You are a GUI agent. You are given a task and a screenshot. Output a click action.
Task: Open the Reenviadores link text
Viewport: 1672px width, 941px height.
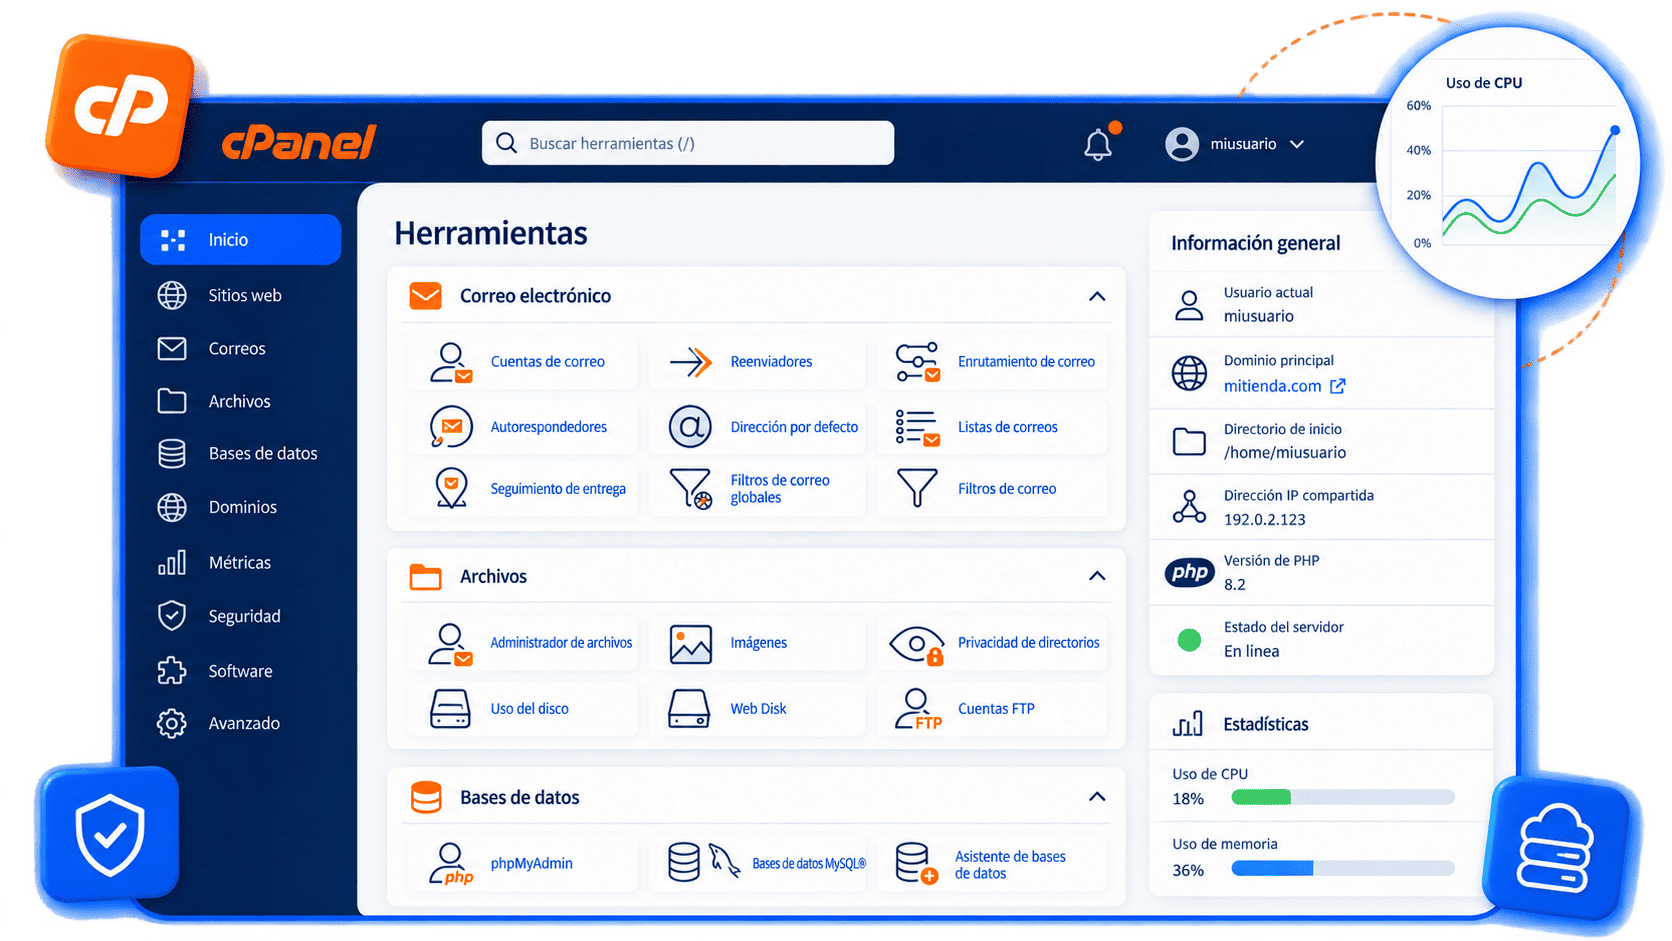coord(771,362)
